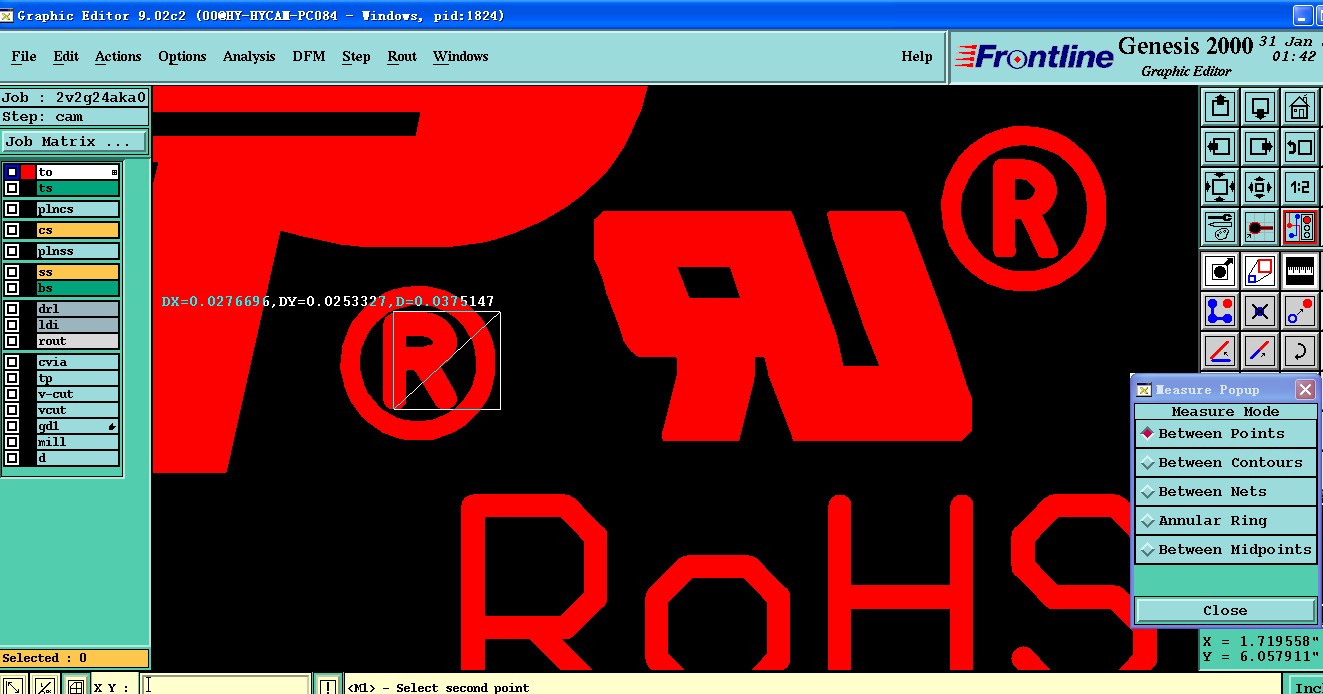
Task: Select Between Points measure mode
Action: (x=1225, y=433)
